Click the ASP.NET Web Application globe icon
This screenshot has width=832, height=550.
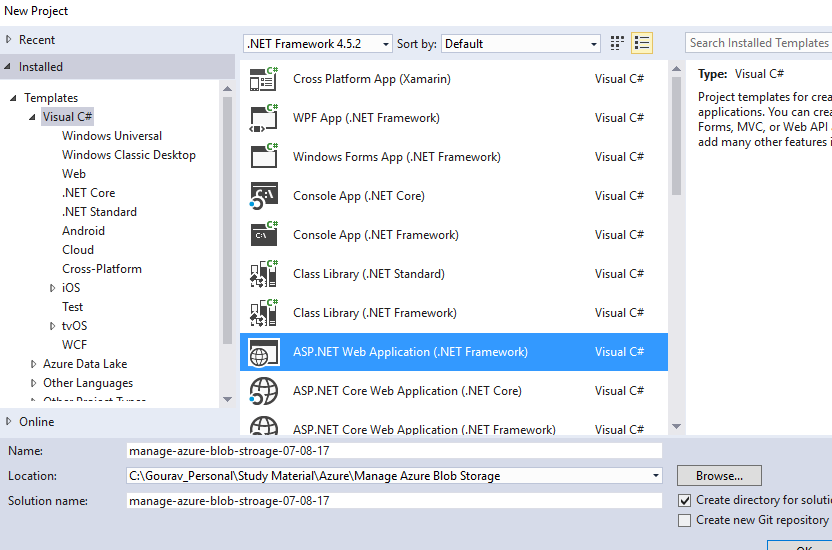click(264, 352)
